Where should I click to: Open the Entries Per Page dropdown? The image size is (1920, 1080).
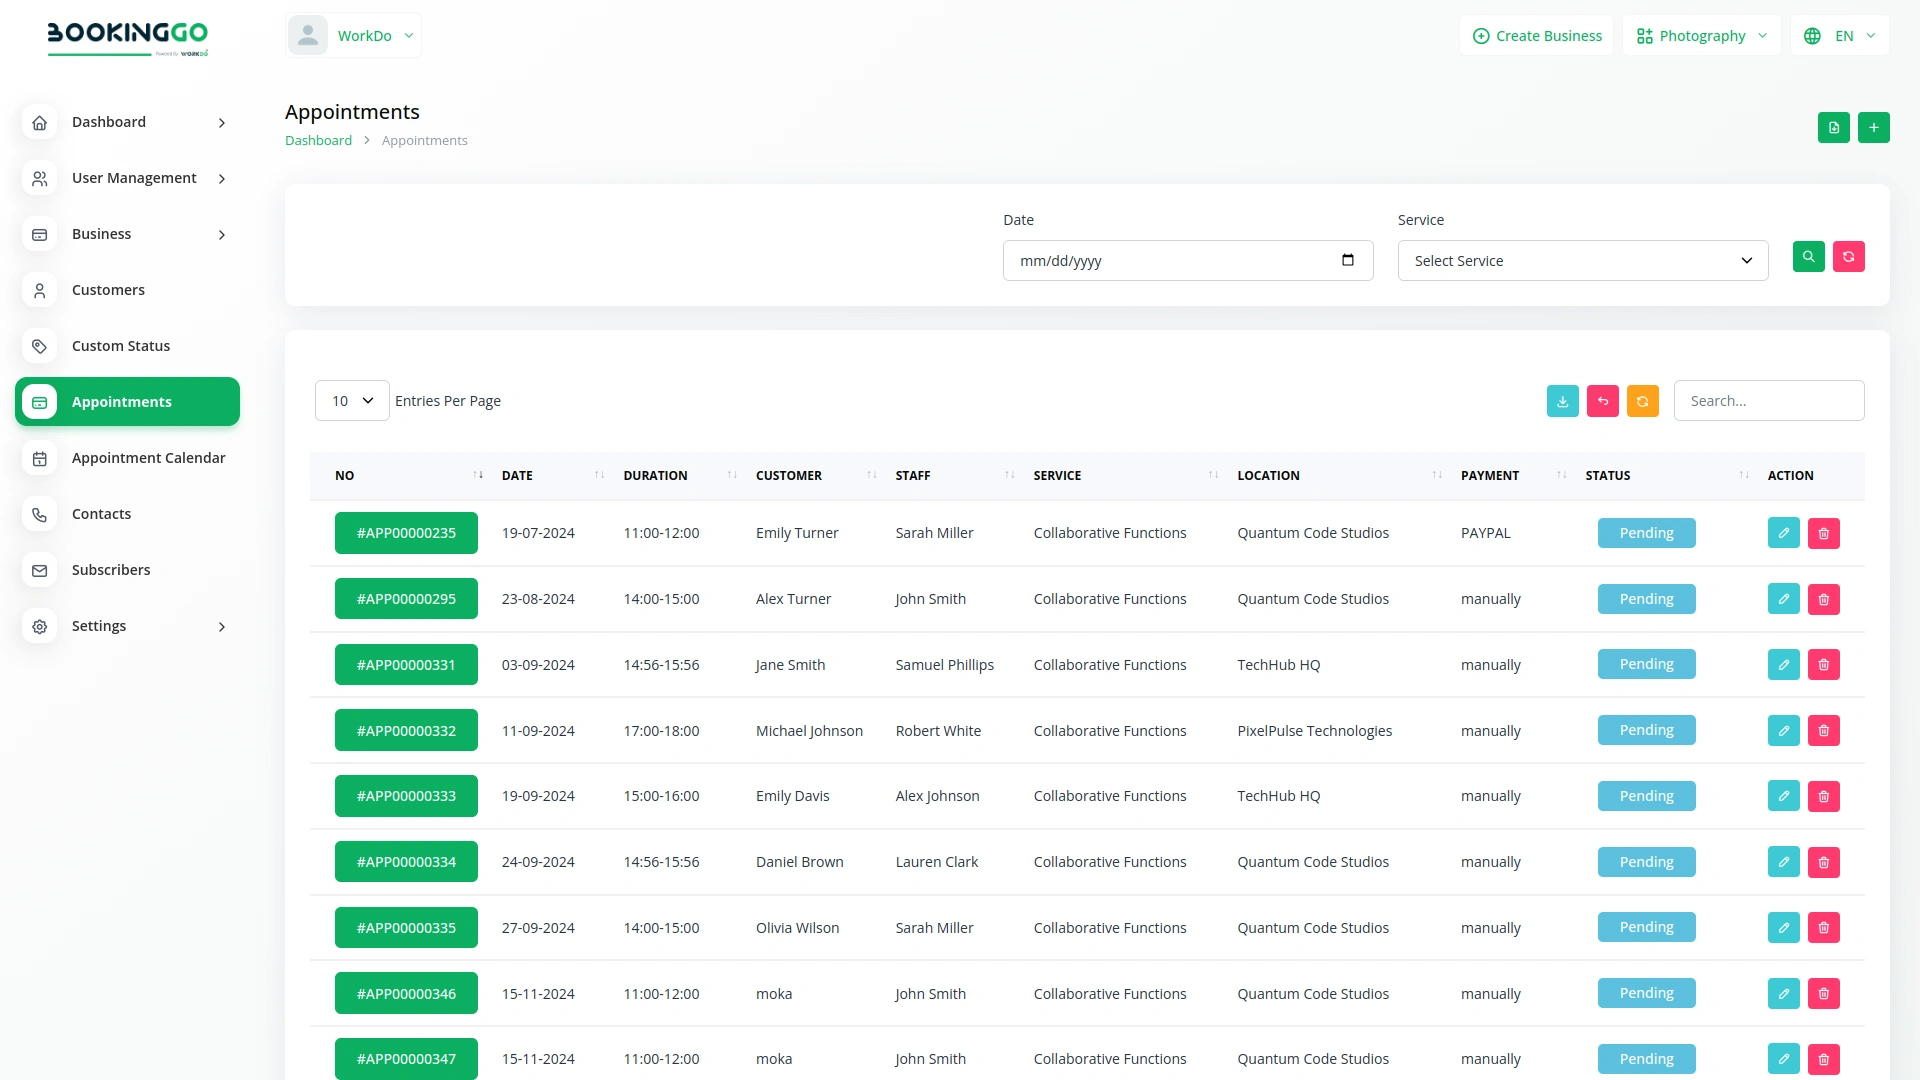point(350,400)
